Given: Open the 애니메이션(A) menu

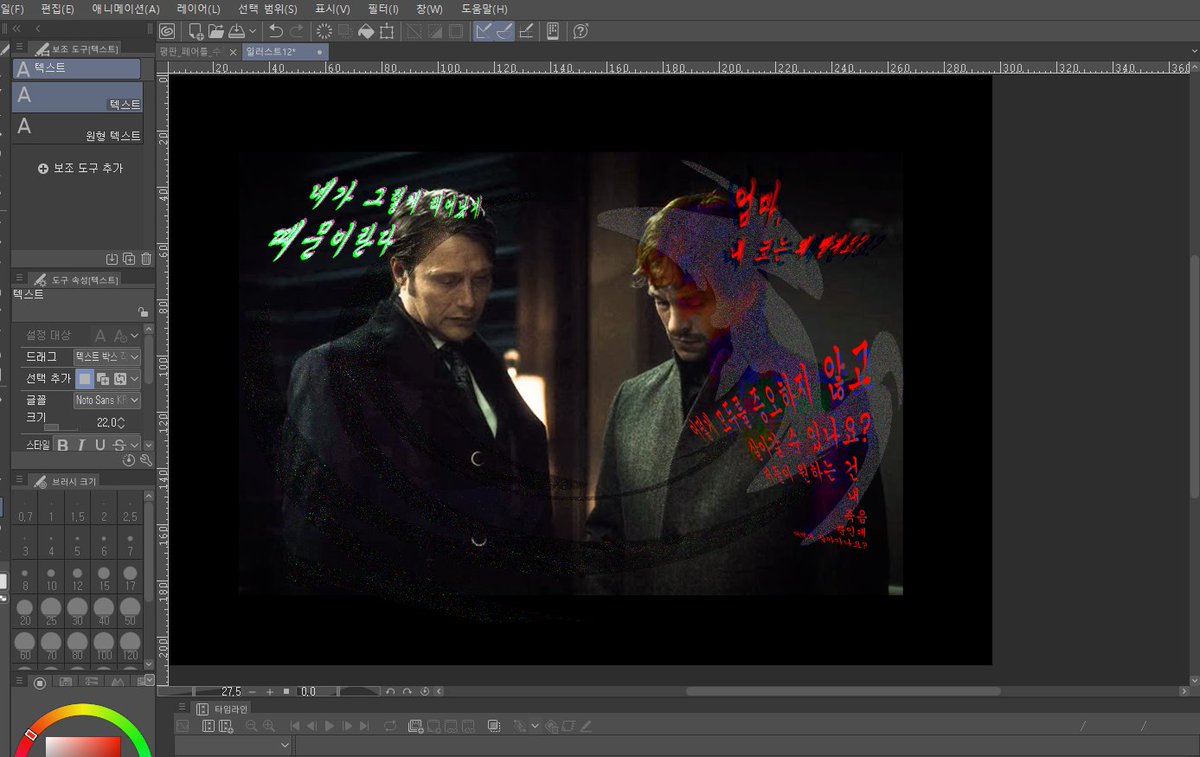Looking at the screenshot, I should [x=125, y=8].
